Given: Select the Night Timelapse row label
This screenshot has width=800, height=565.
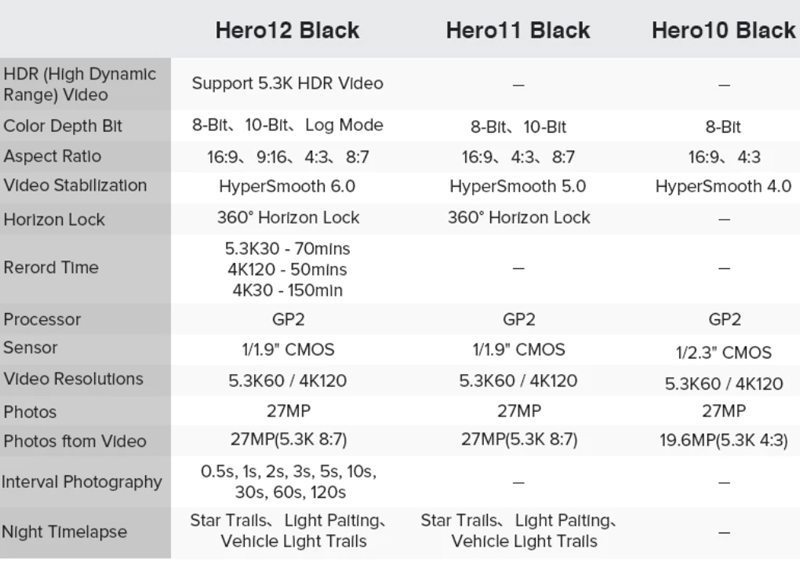Looking at the screenshot, I should (x=64, y=531).
